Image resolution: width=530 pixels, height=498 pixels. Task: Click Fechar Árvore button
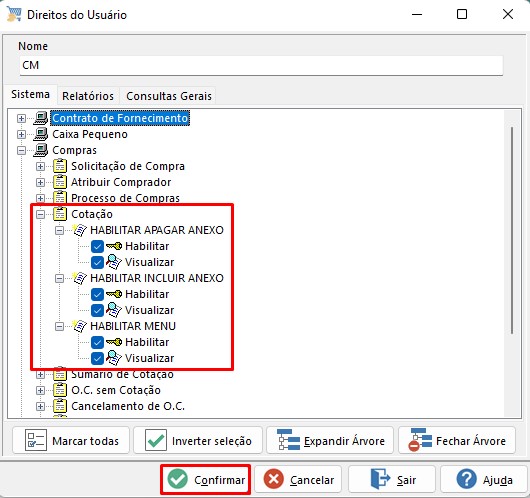457,441
